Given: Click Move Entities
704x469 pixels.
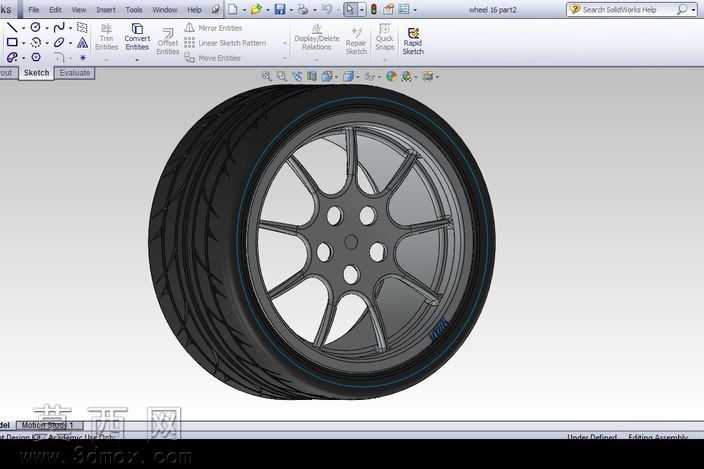Looking at the screenshot, I should tap(213, 58).
